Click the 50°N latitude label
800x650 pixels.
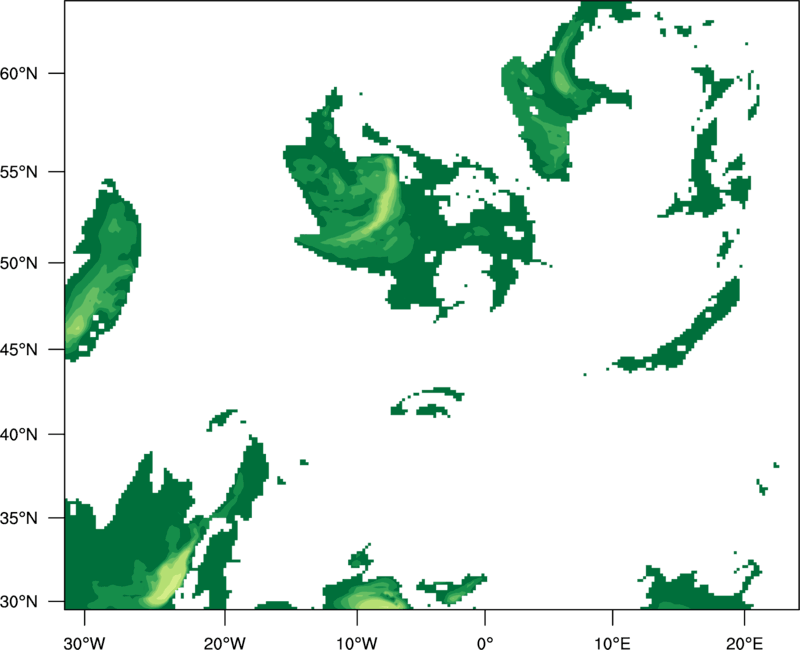click(x=19, y=263)
